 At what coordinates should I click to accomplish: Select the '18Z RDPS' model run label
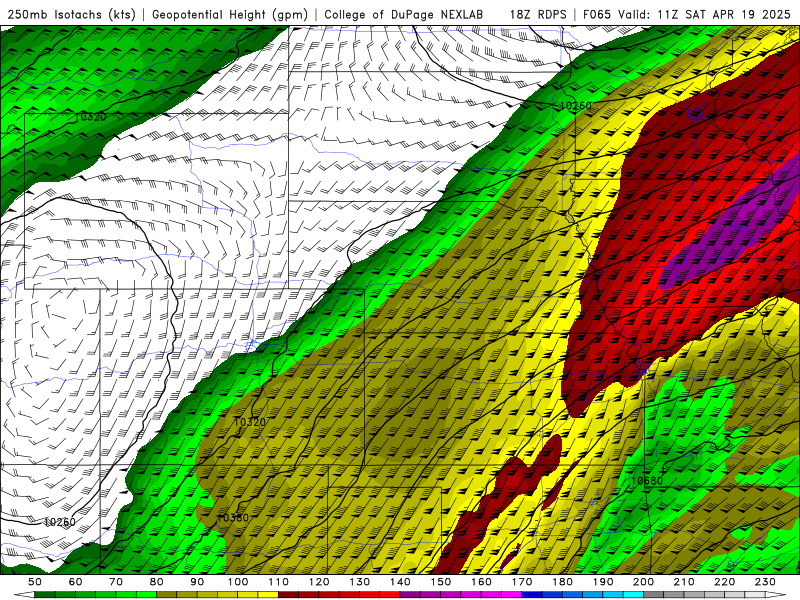[538, 14]
